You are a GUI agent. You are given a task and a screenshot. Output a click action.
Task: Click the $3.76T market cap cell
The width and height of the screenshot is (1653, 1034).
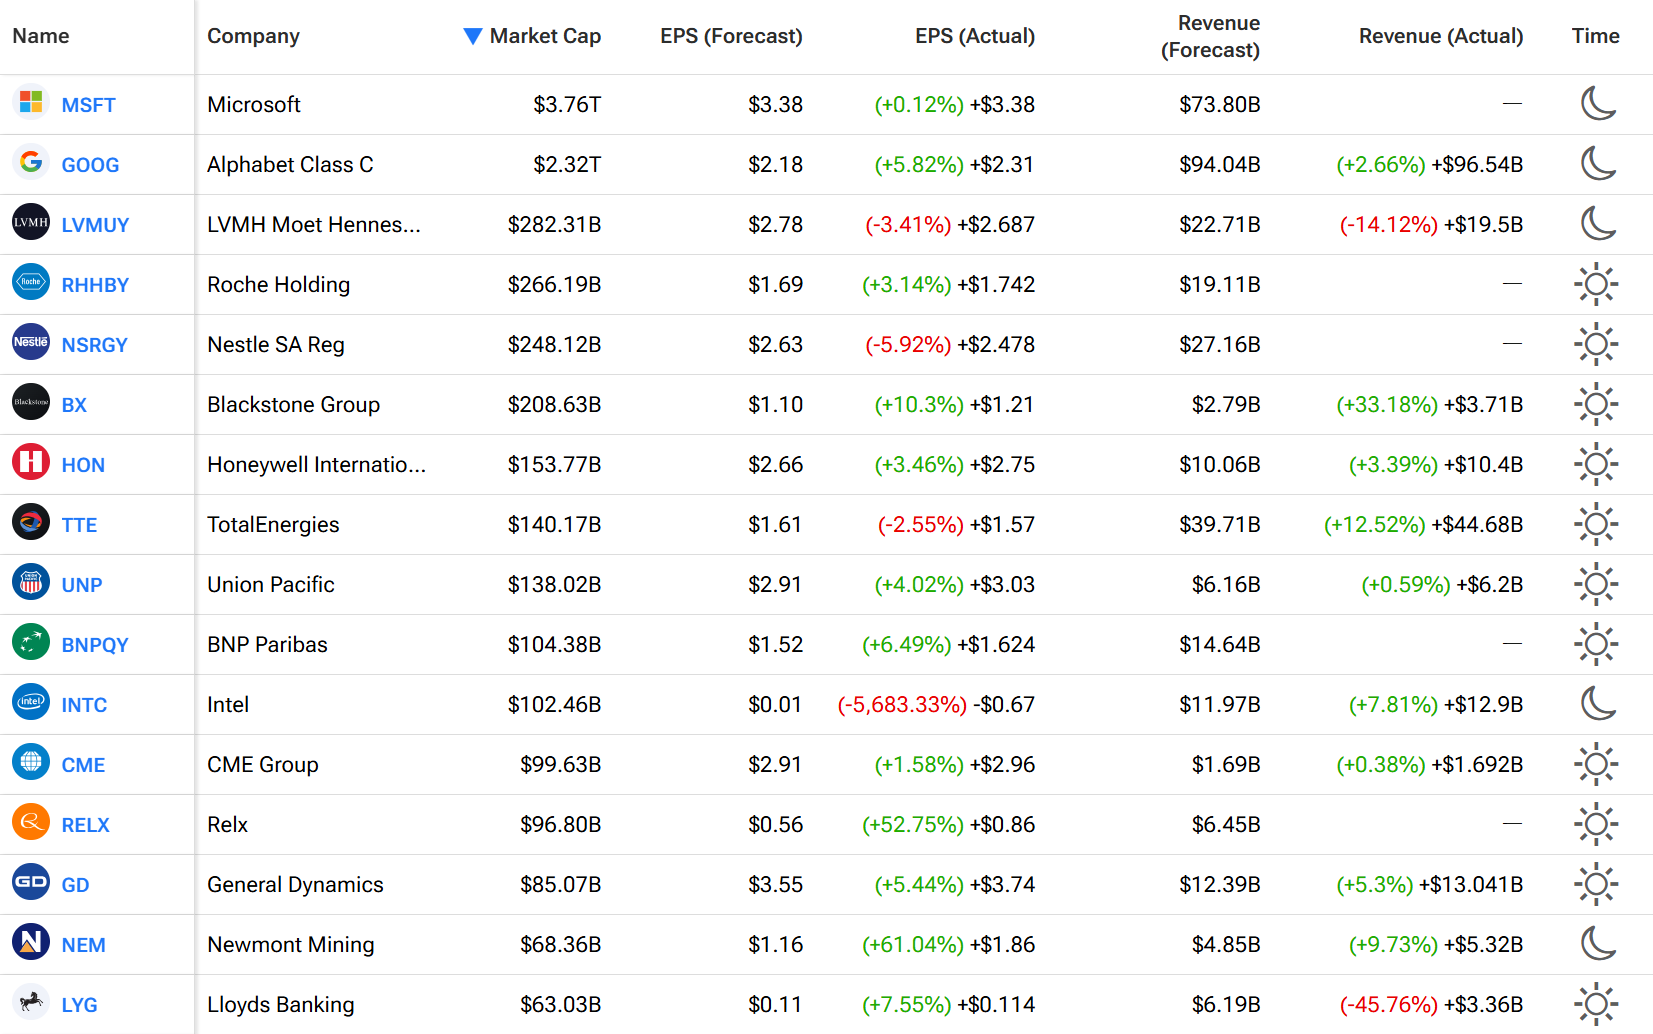[x=567, y=104]
